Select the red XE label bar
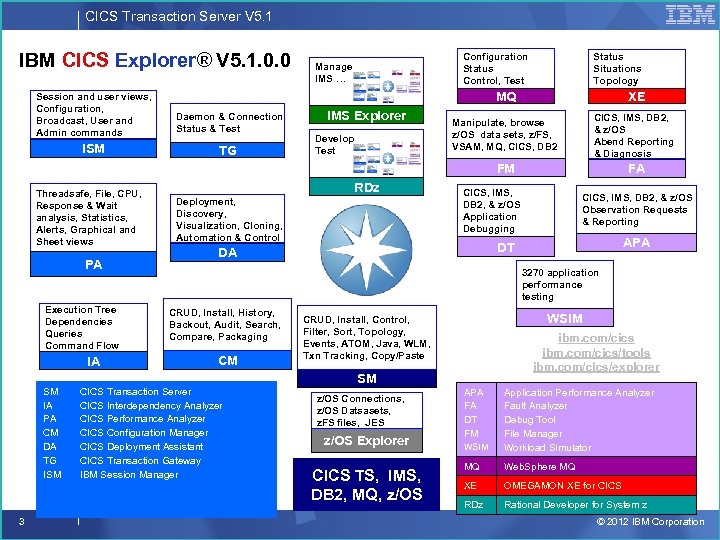This screenshot has height=540, width=720. 636,96
